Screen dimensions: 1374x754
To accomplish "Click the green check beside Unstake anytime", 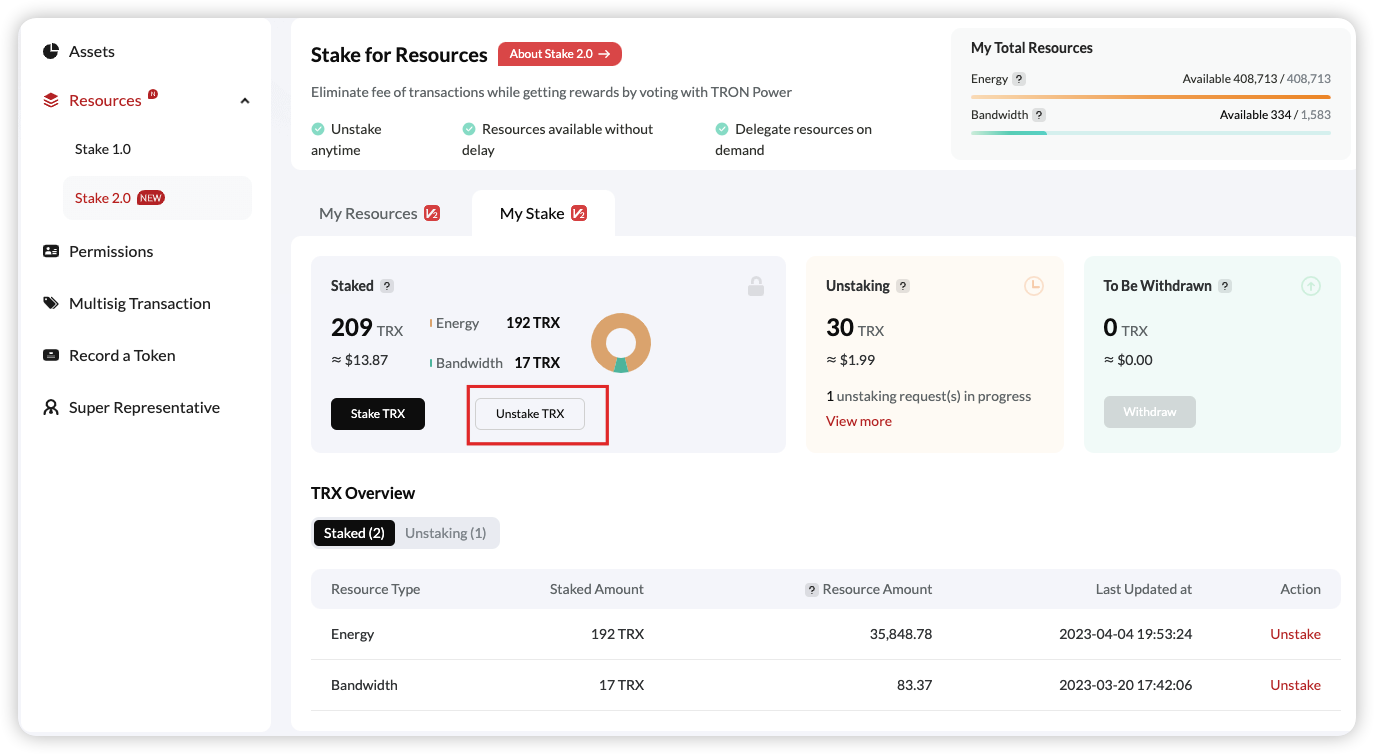I will [318, 129].
